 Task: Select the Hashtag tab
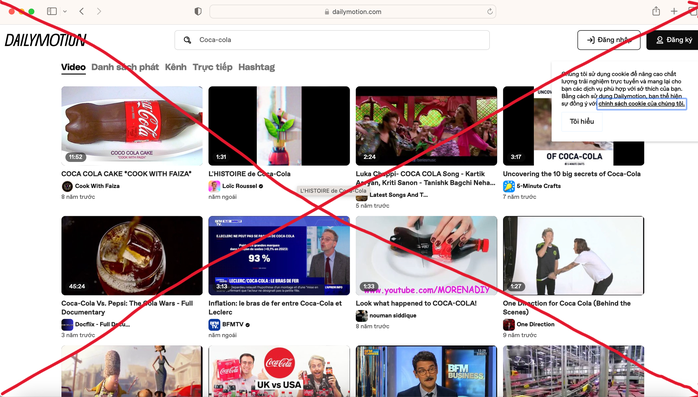pos(256,67)
